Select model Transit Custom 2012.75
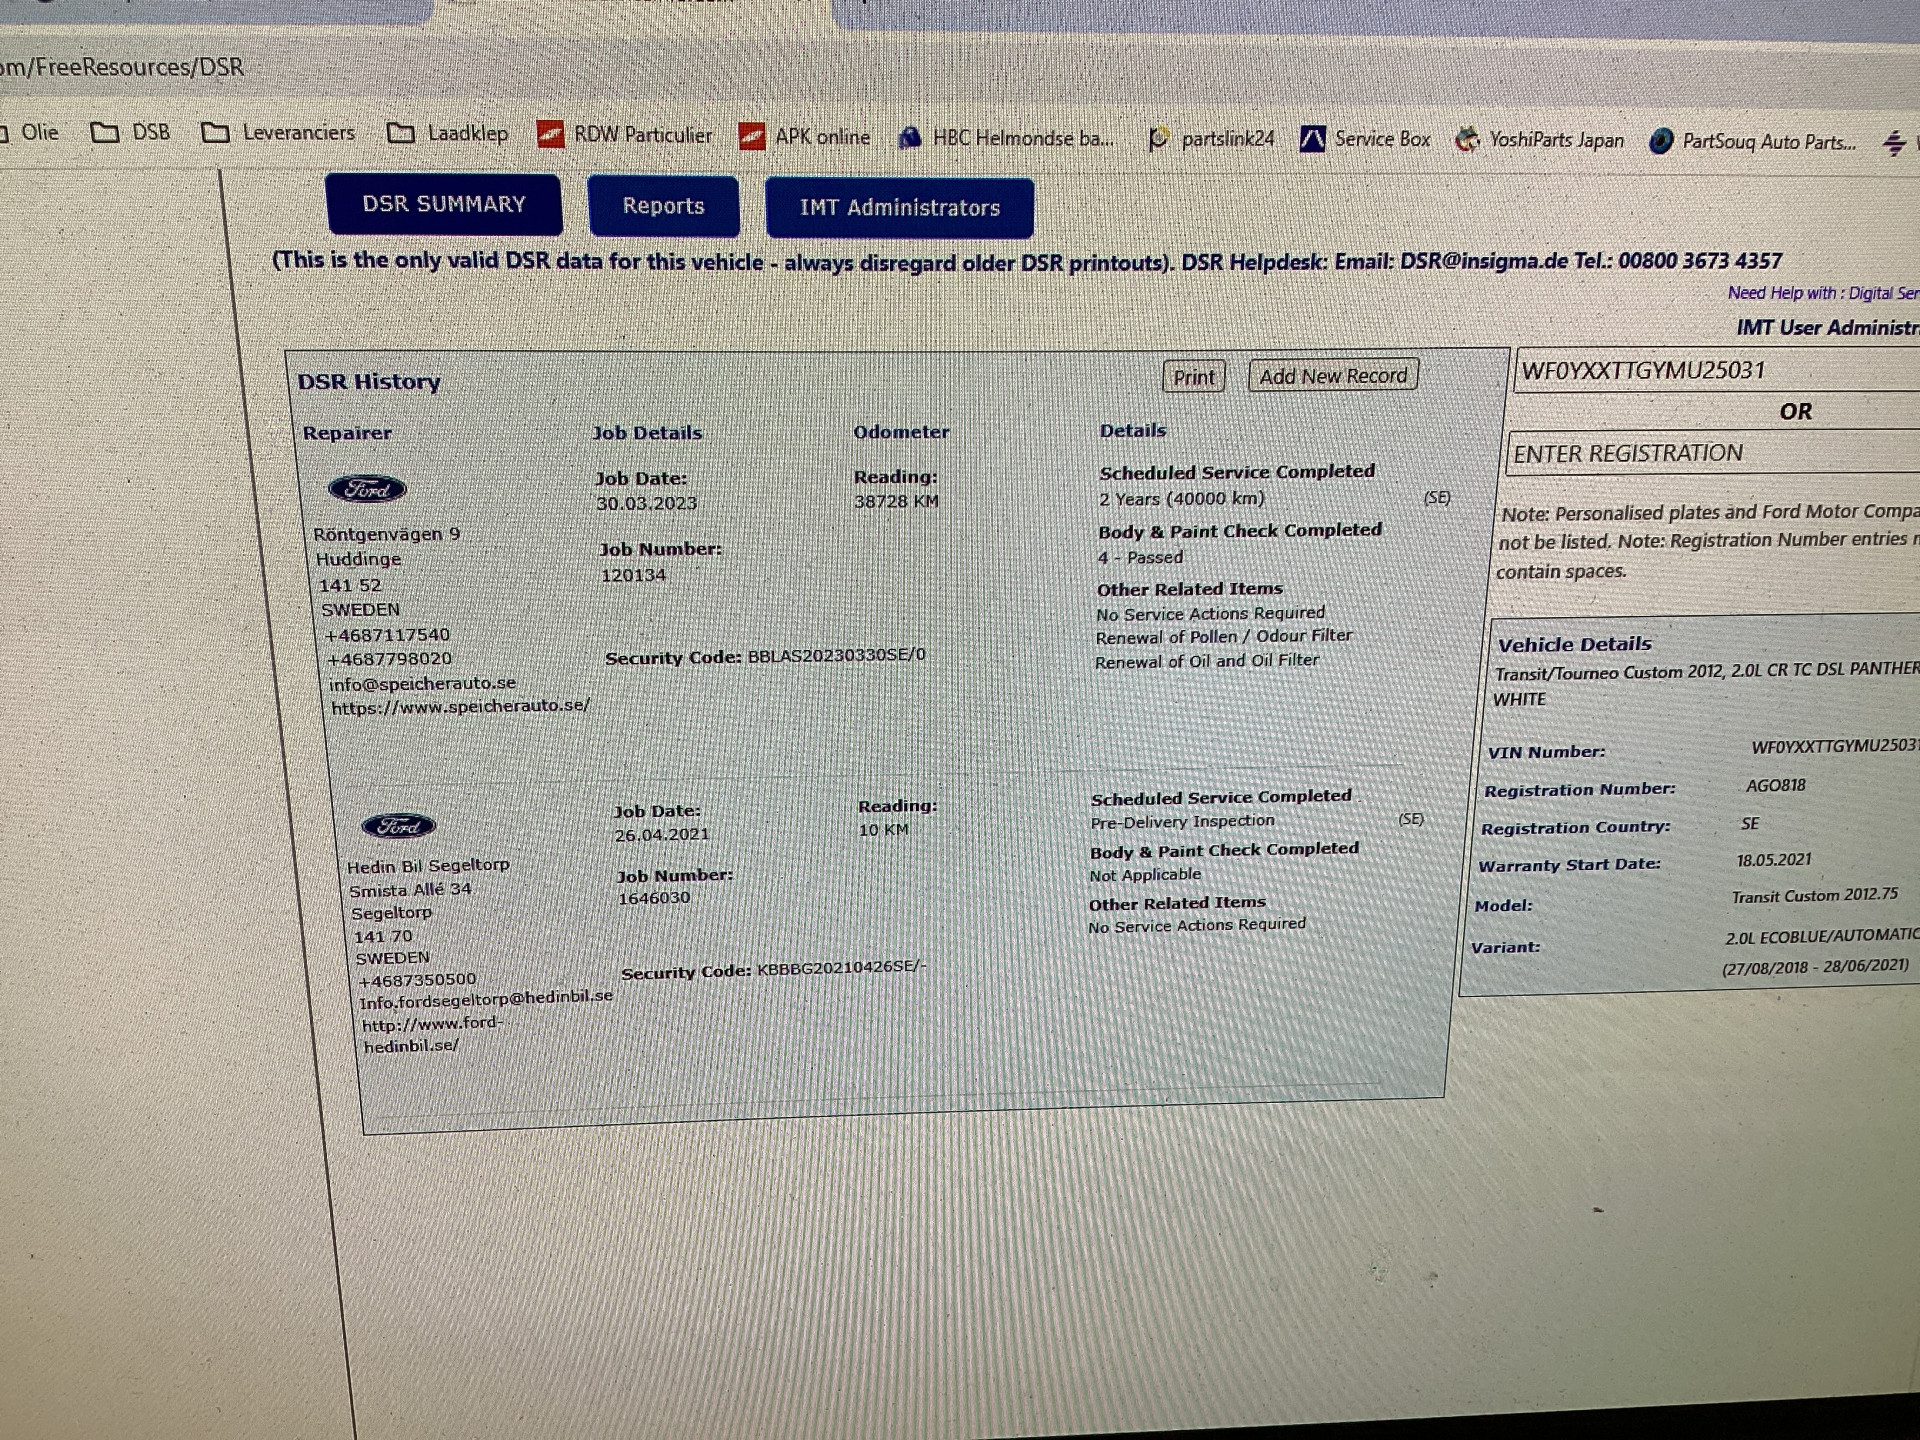1920x1440 pixels. pyautogui.click(x=1814, y=895)
